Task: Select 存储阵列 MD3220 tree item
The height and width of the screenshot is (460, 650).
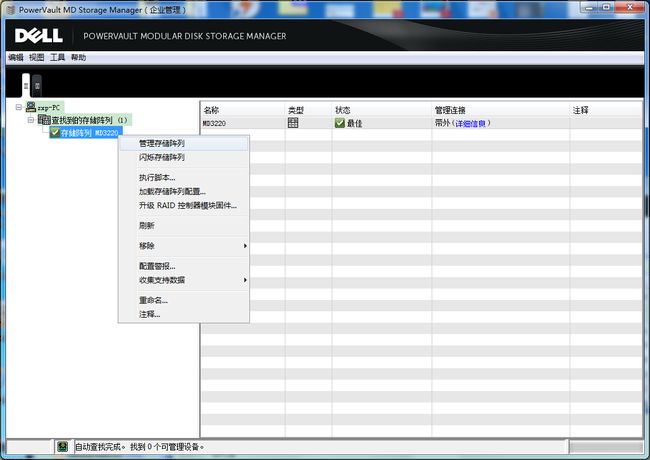Action: coord(86,133)
